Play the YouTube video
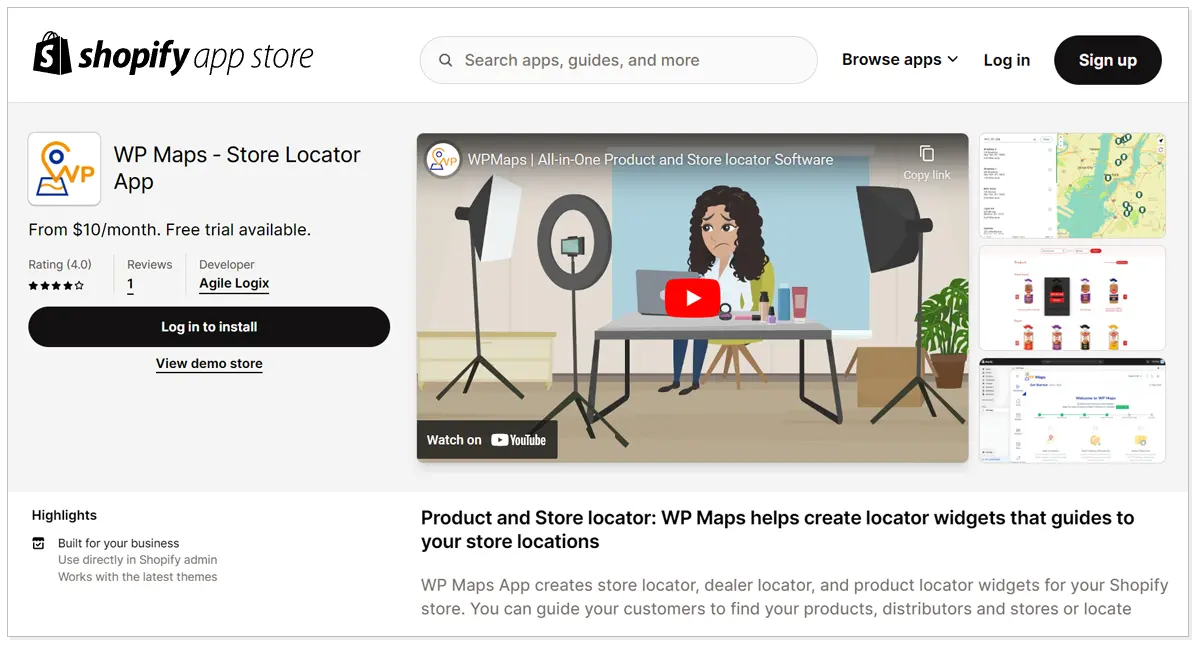 click(x=692, y=298)
